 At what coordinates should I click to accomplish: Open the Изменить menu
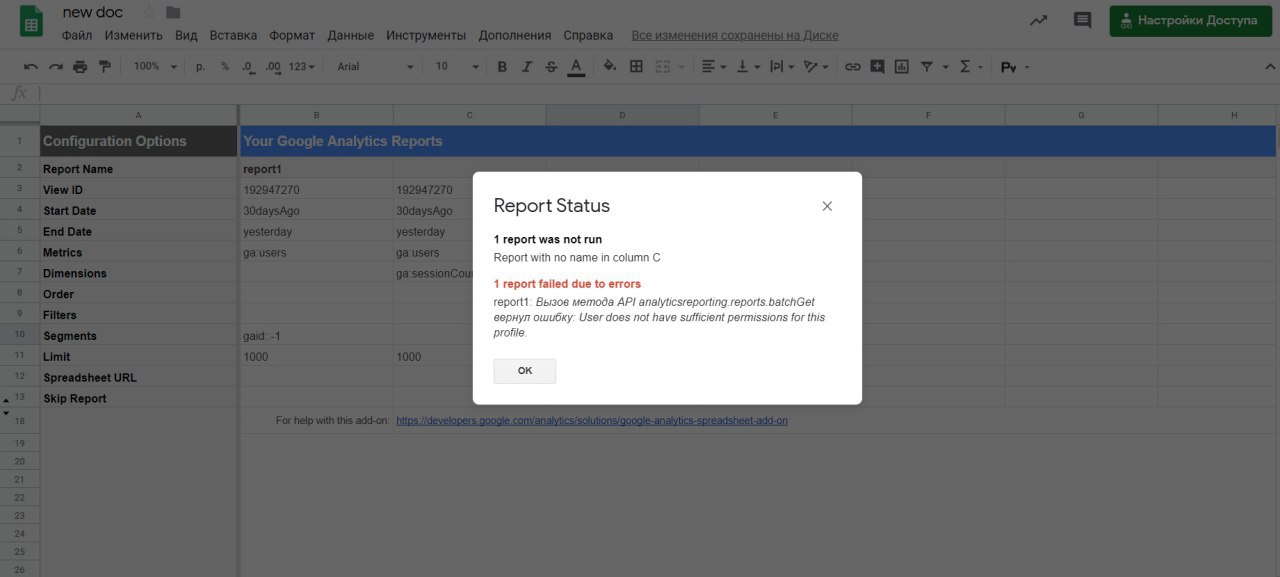click(133, 35)
